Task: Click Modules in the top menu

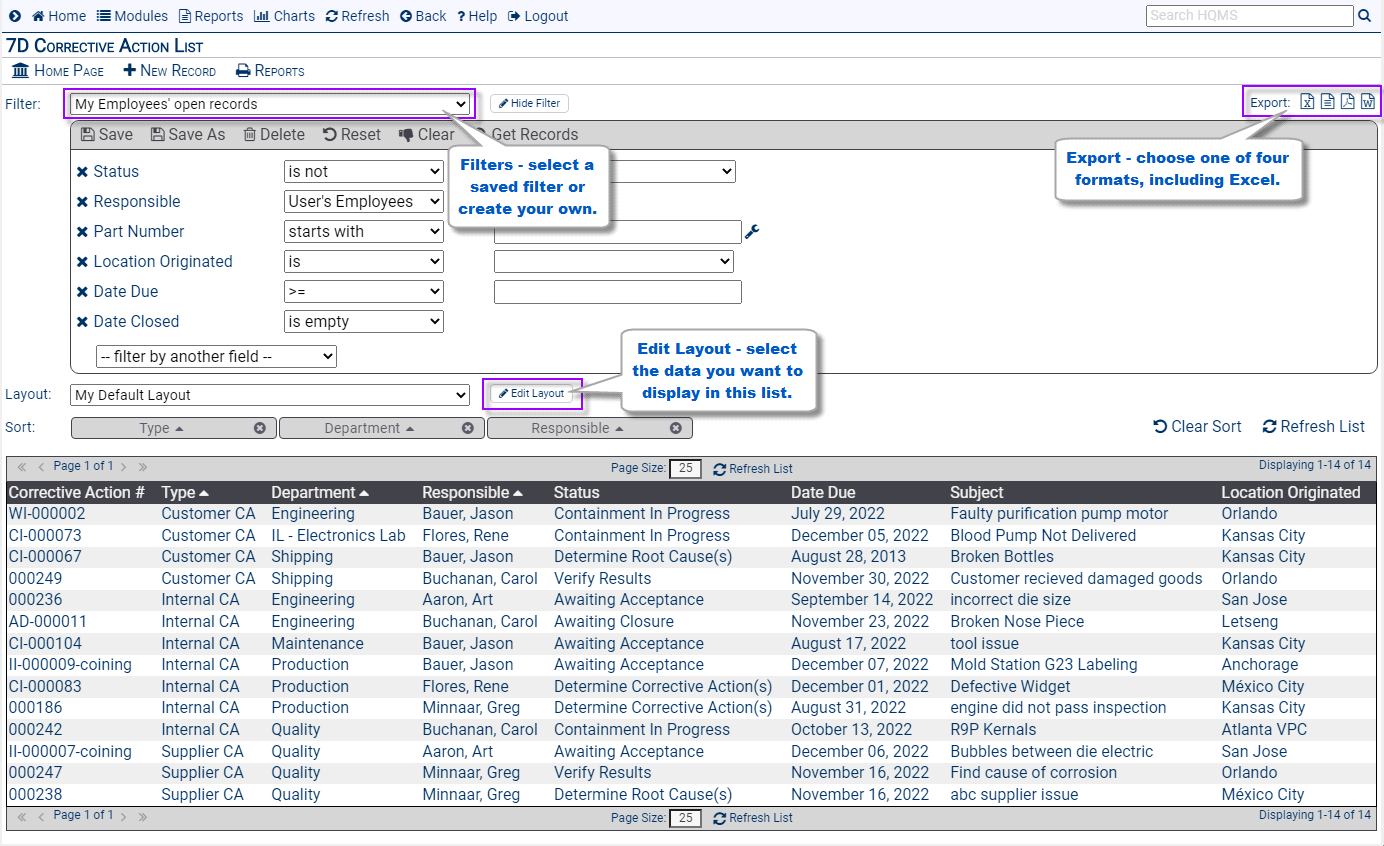Action: tap(132, 15)
